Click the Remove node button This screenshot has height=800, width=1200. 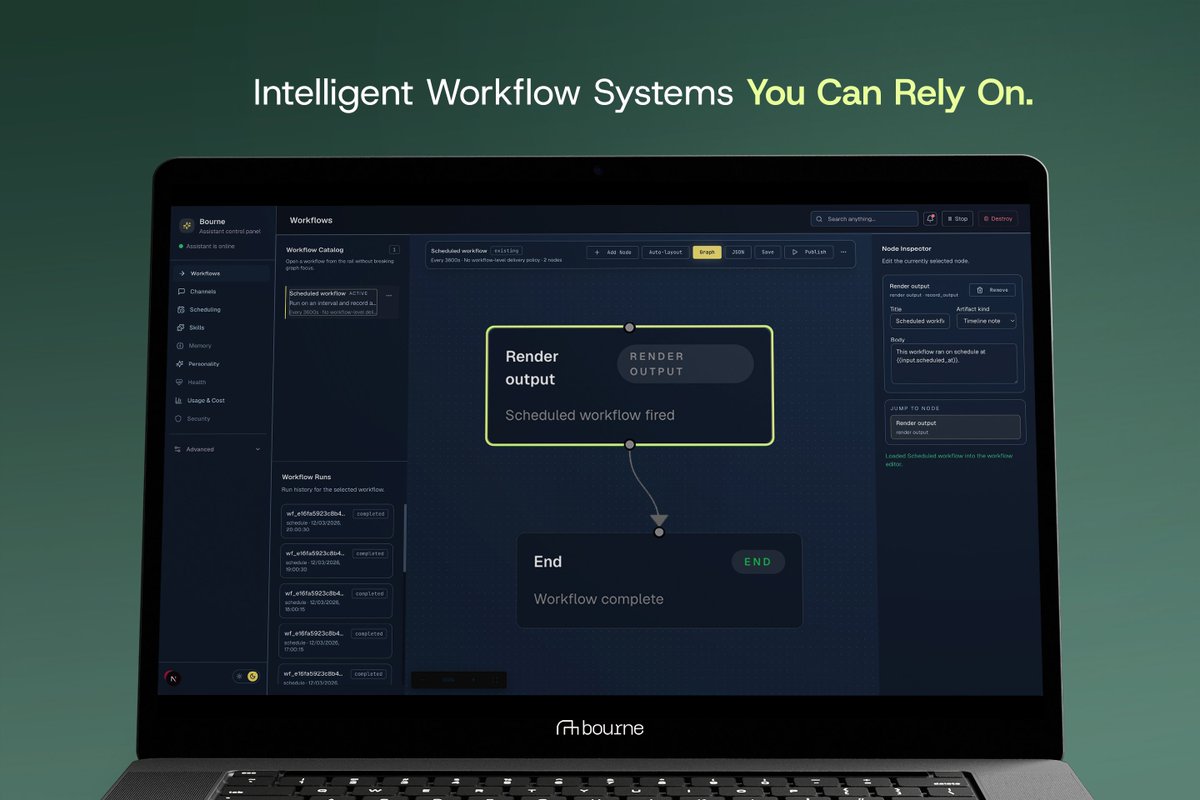coord(993,290)
